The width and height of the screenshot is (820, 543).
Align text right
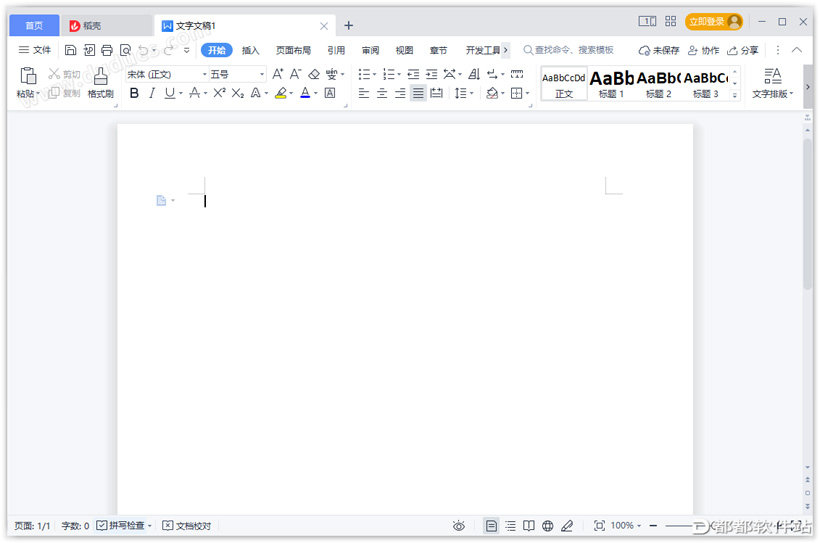click(400, 94)
